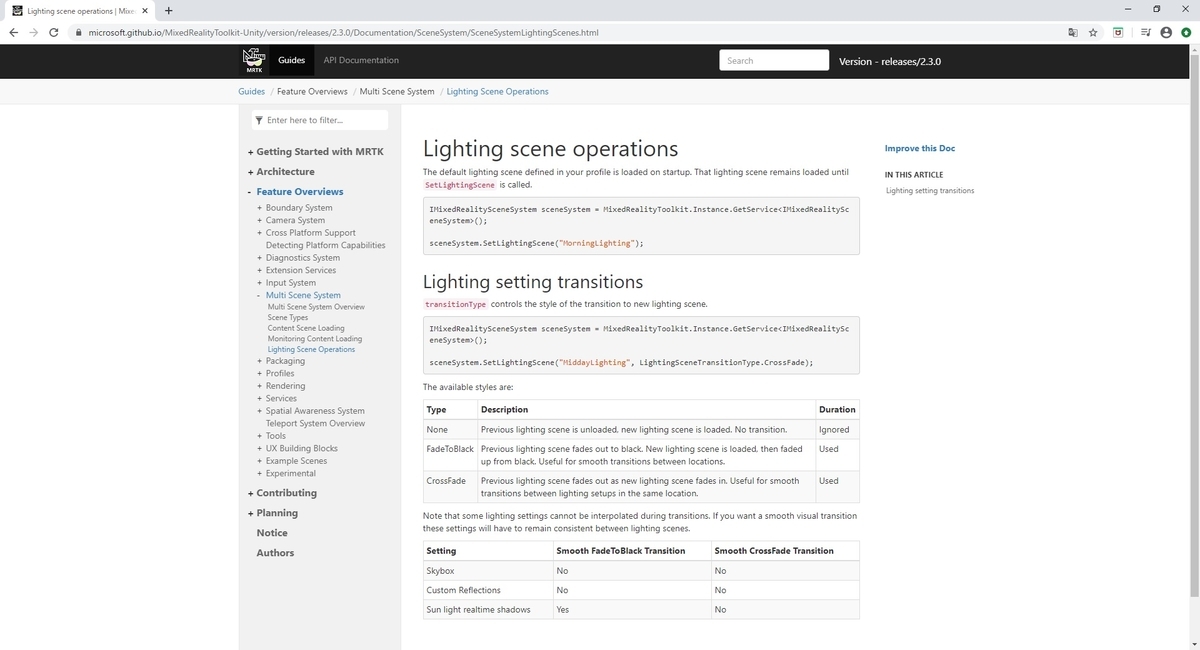Expand the Spatial Awareness System node
Screen dimensions: 1200x650
260,411
